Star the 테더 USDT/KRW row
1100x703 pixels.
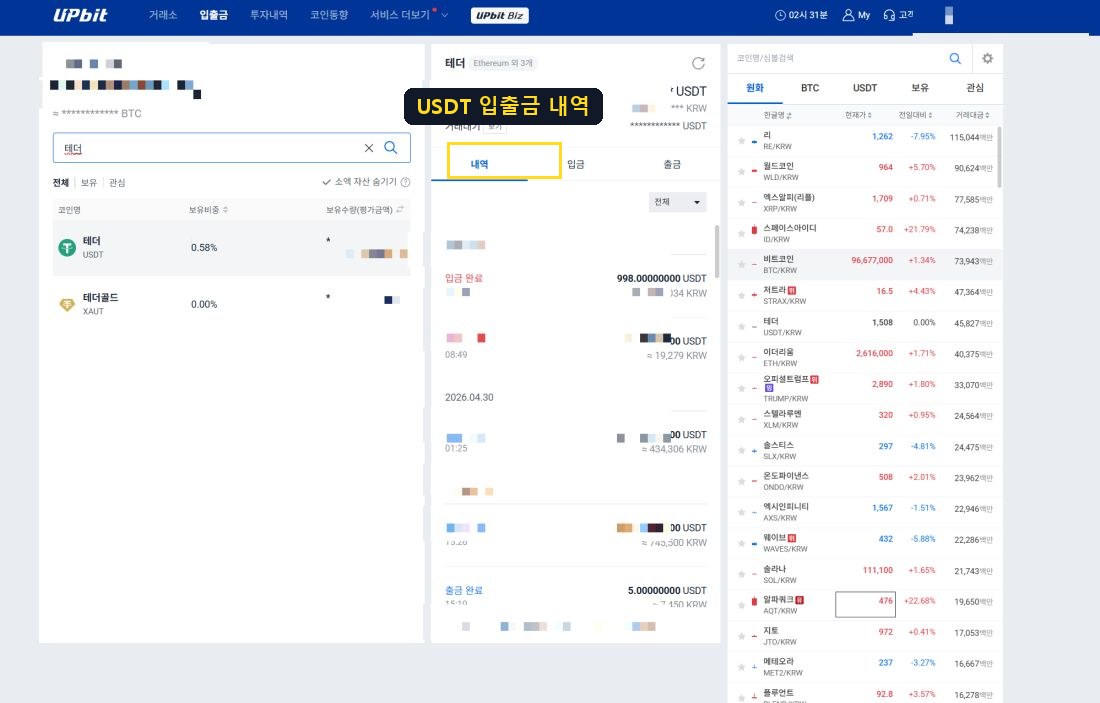click(x=741, y=326)
